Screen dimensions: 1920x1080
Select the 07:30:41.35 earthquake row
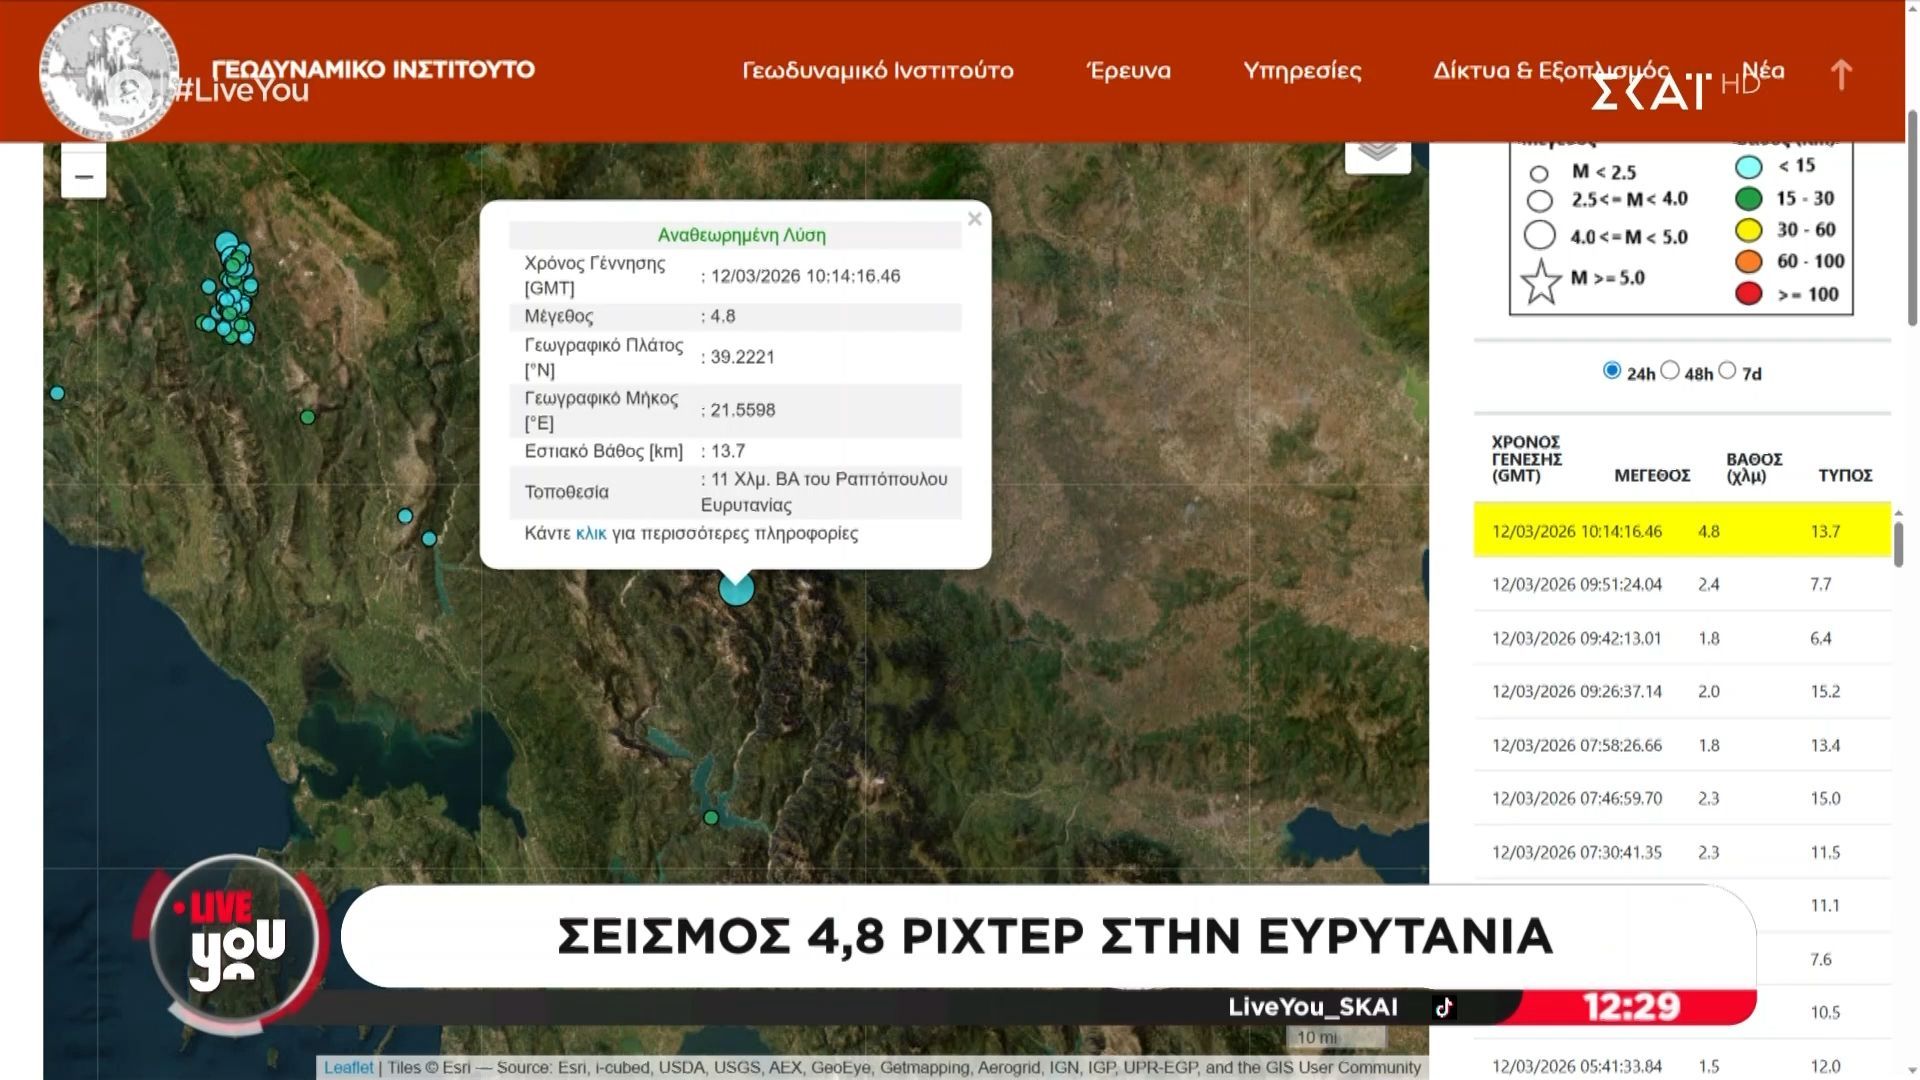(x=1682, y=852)
